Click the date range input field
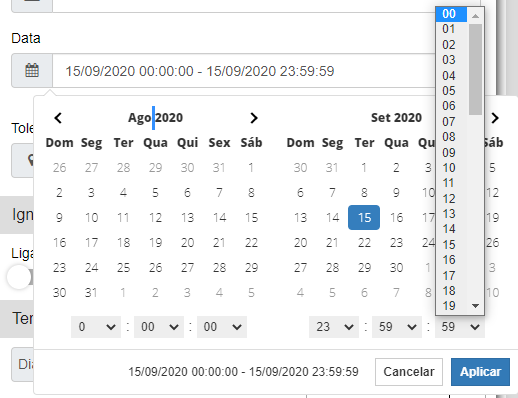518x398 pixels. pos(243,71)
